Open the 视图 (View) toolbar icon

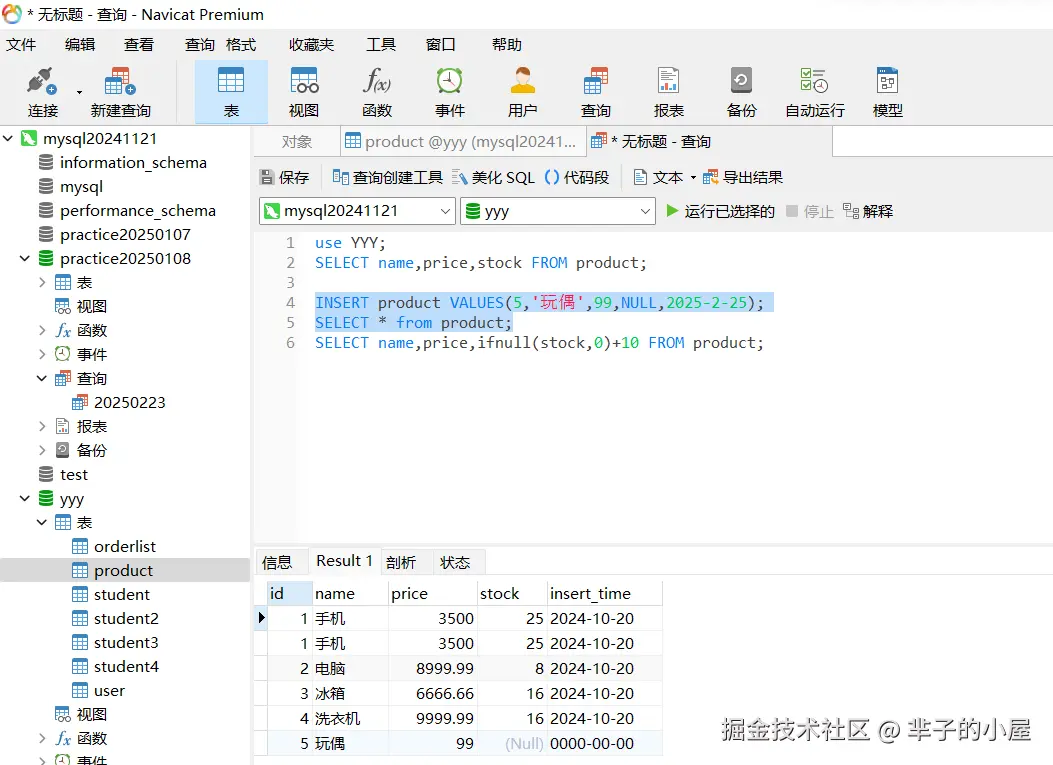[x=304, y=93]
